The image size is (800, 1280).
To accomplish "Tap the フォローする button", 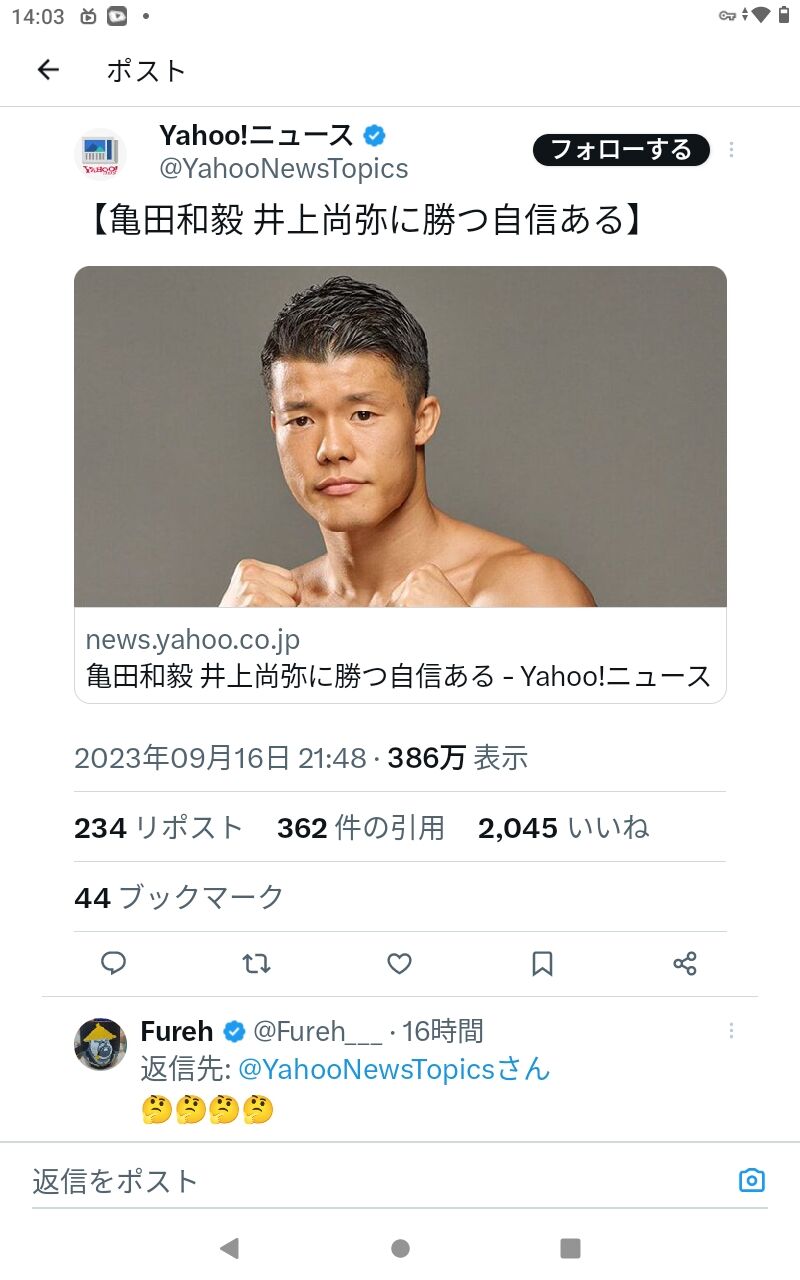I will pyautogui.click(x=621, y=150).
